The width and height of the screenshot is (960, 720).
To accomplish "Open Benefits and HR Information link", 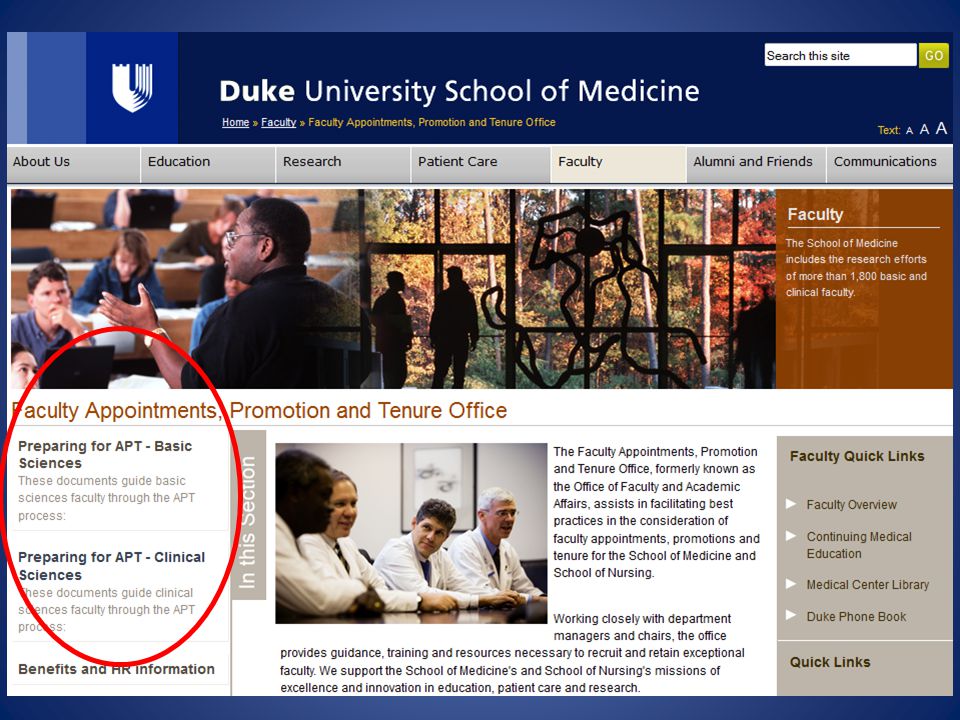I will pos(116,669).
